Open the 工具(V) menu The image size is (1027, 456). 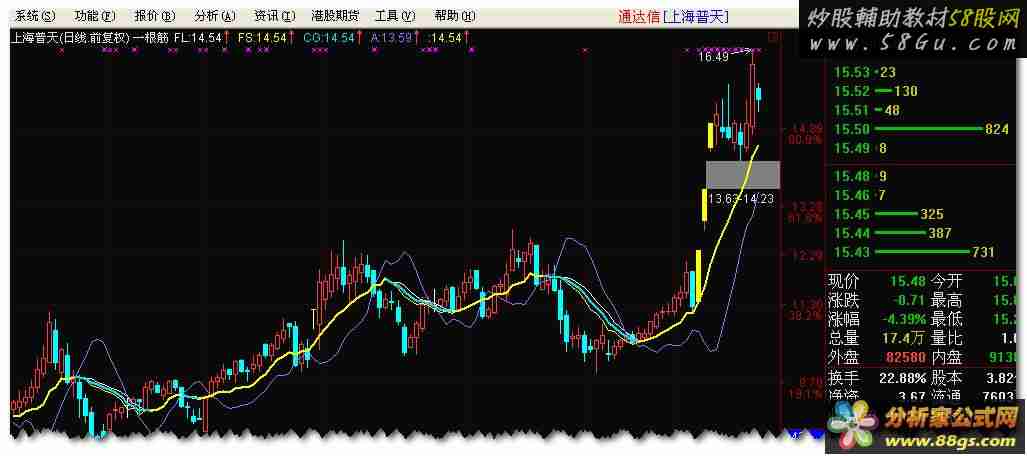(x=395, y=16)
